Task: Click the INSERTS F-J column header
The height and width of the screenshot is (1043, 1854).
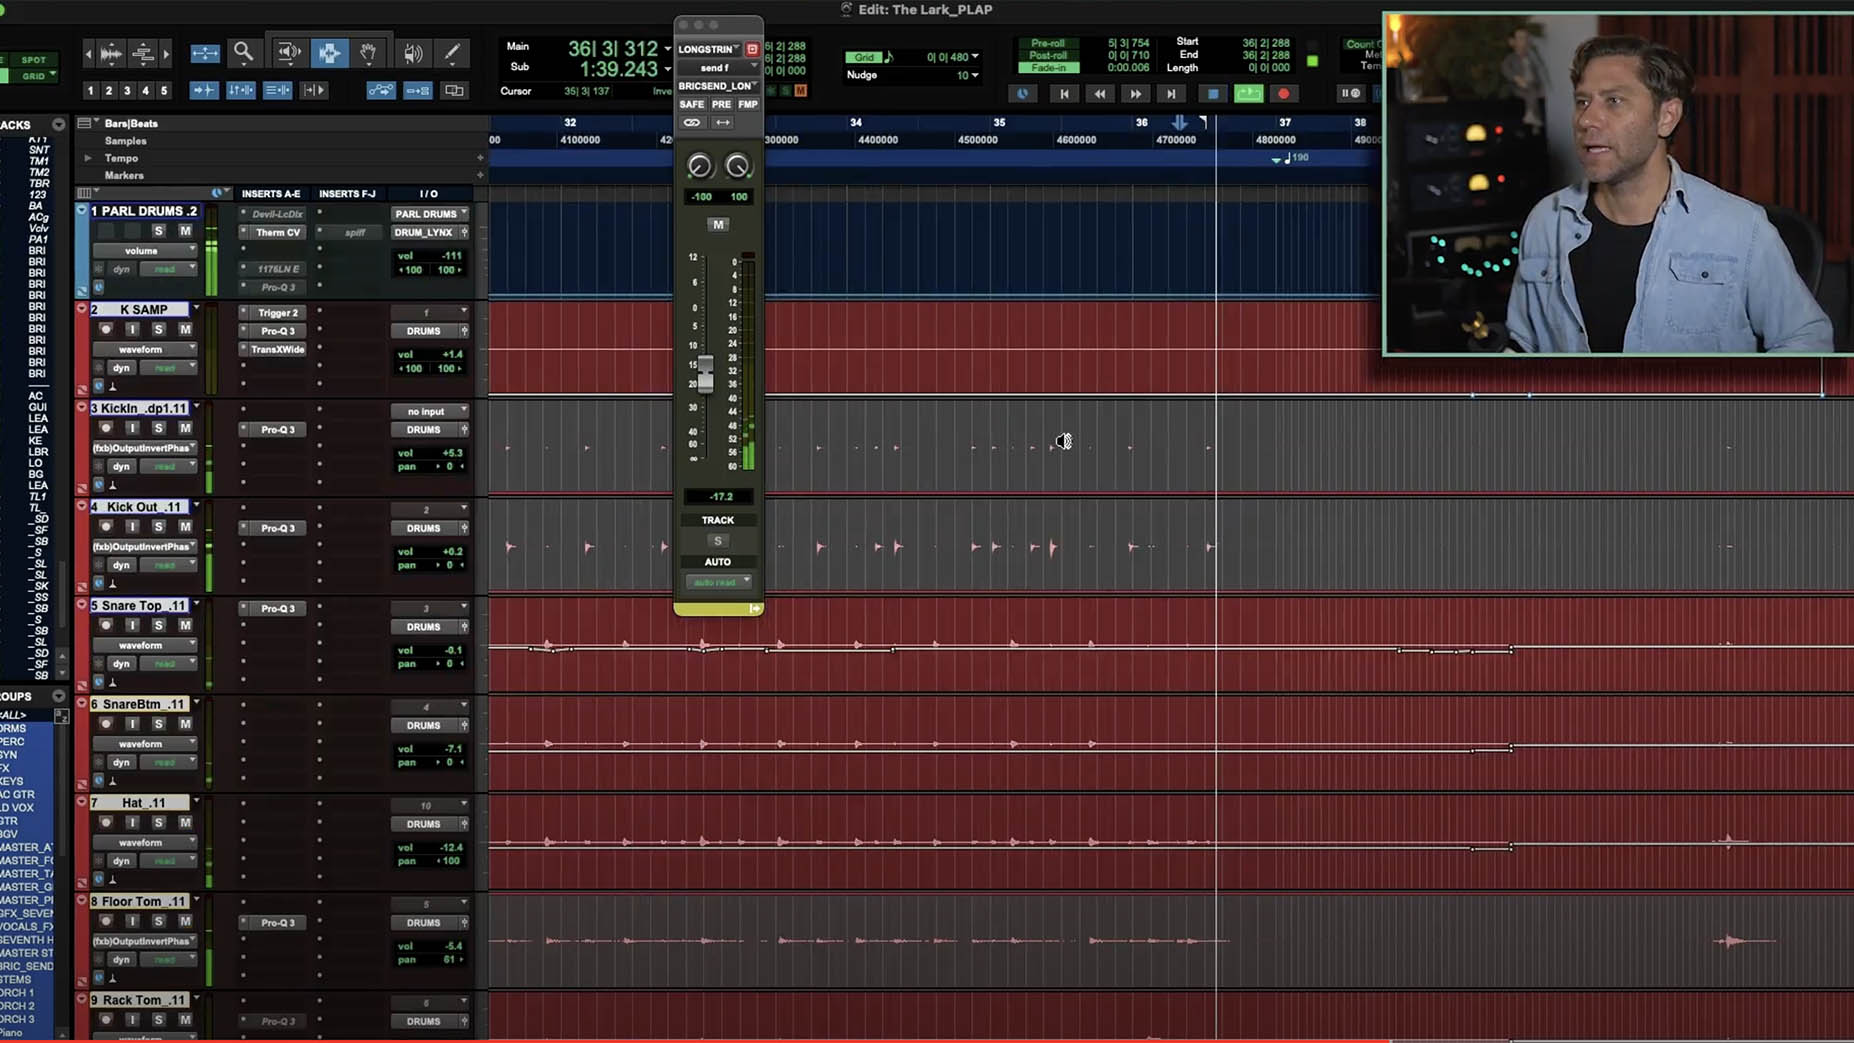Action: (347, 194)
